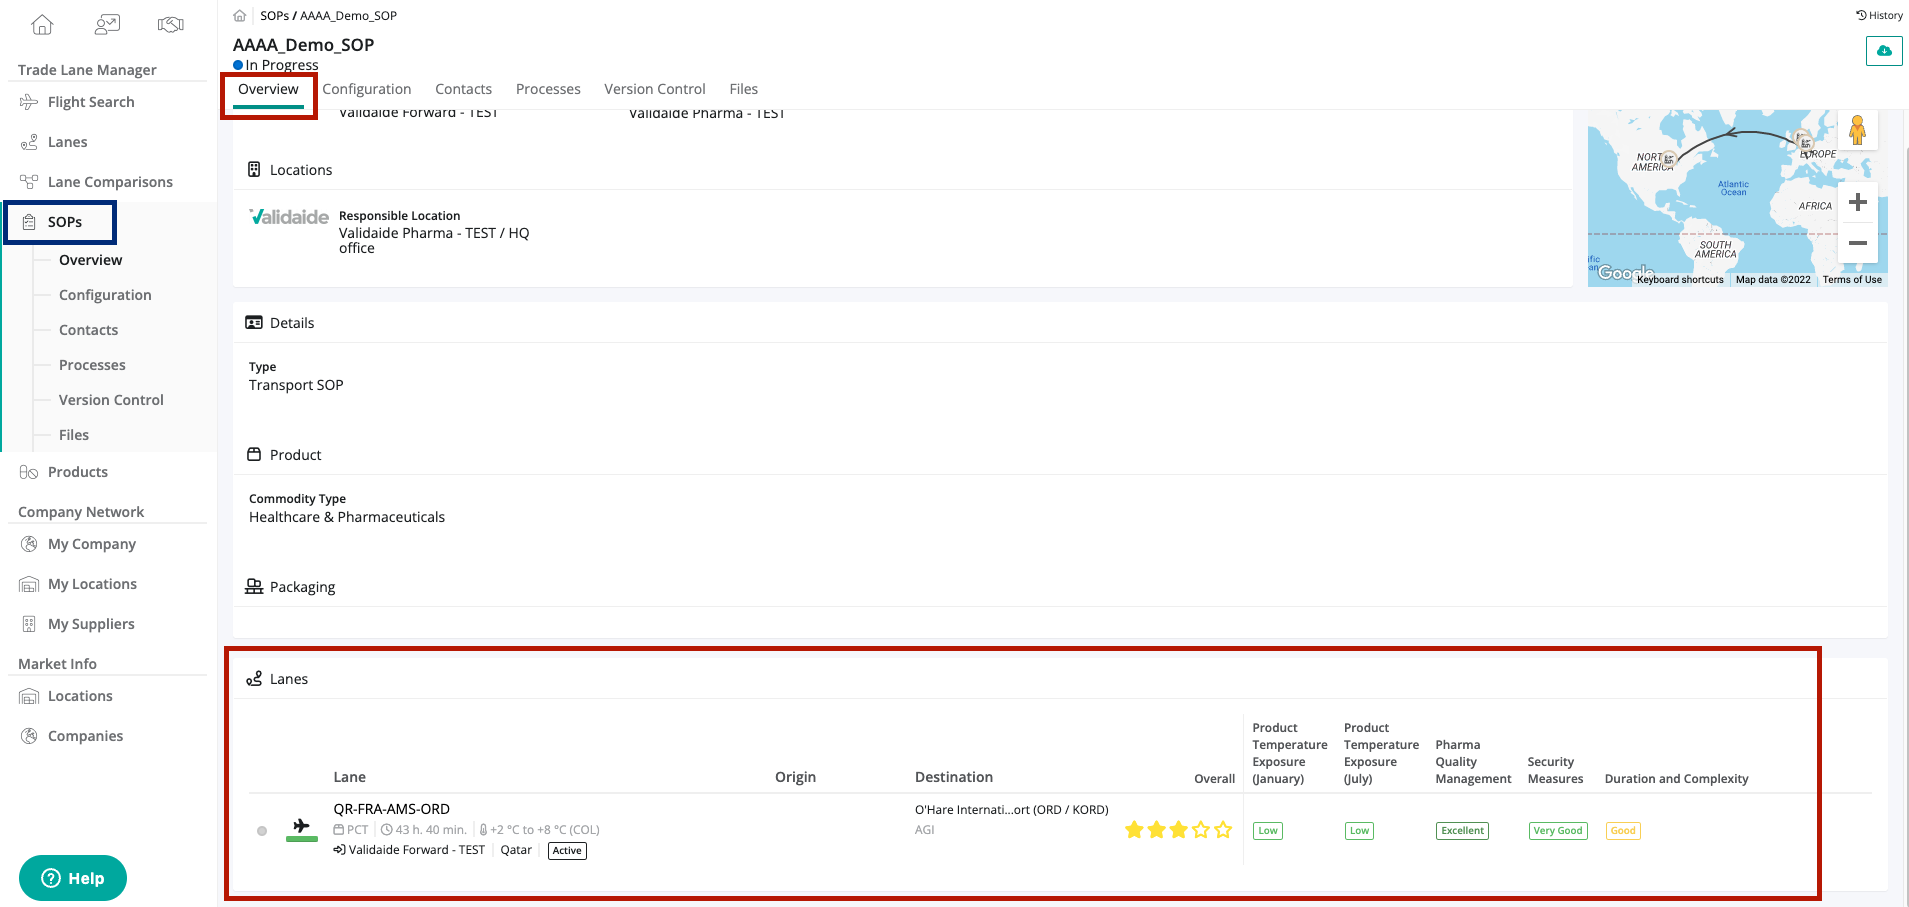Click the map Pegman street view icon

coord(1857,130)
